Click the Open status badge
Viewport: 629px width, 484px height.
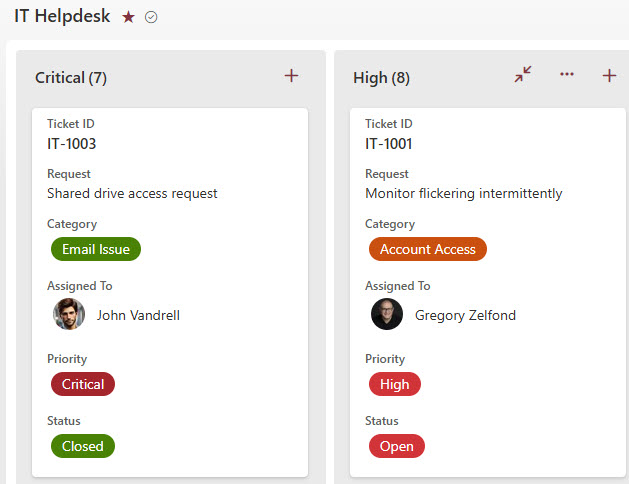pyautogui.click(x=397, y=446)
